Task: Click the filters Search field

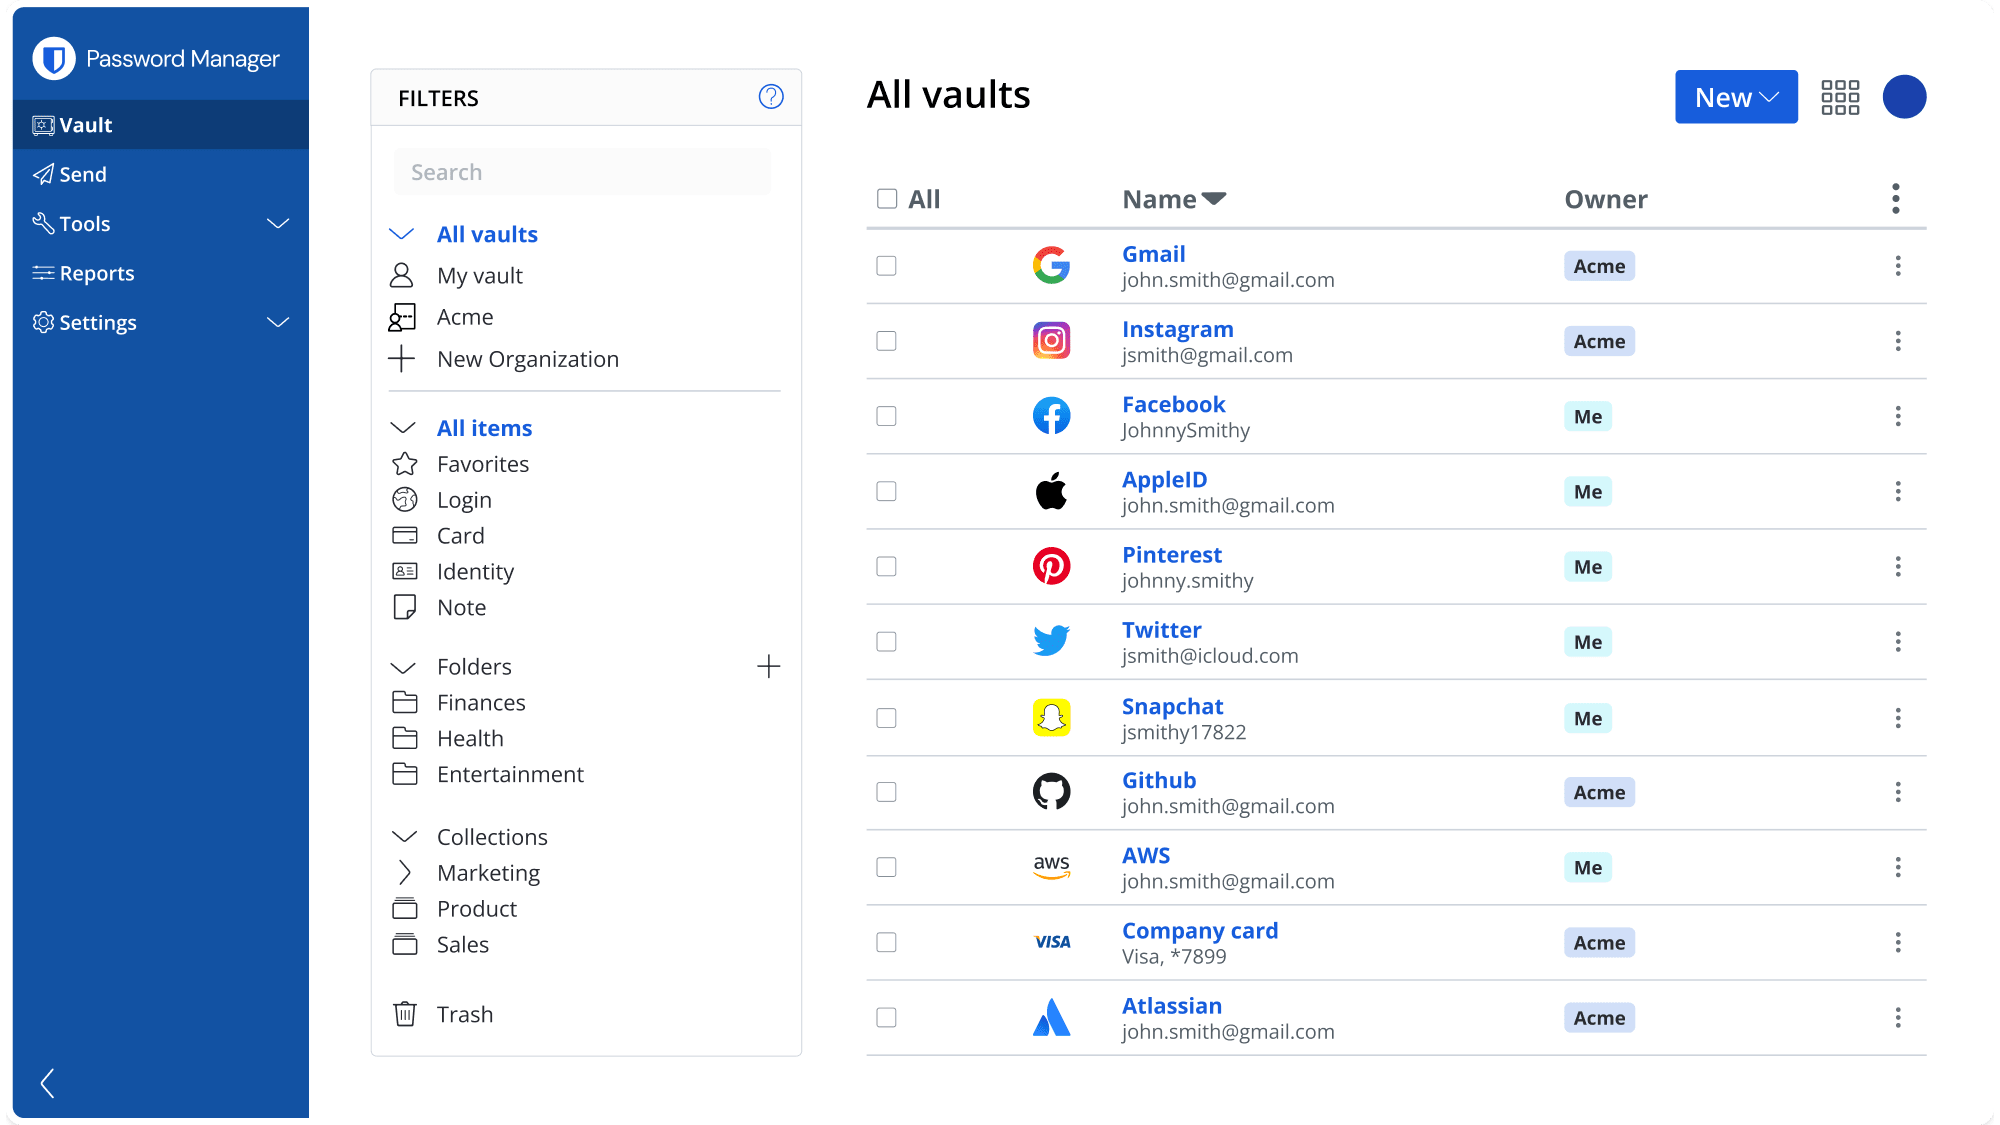Action: pyautogui.click(x=582, y=172)
